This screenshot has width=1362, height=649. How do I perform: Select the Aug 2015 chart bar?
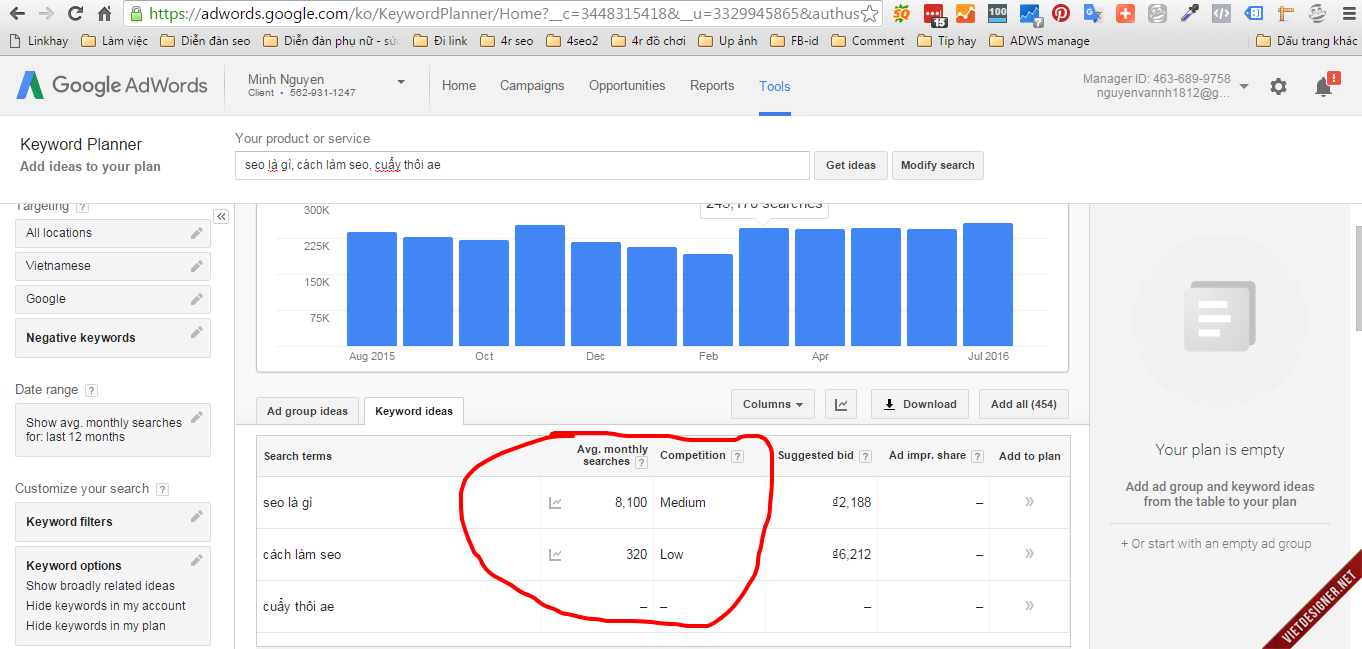tap(372, 289)
